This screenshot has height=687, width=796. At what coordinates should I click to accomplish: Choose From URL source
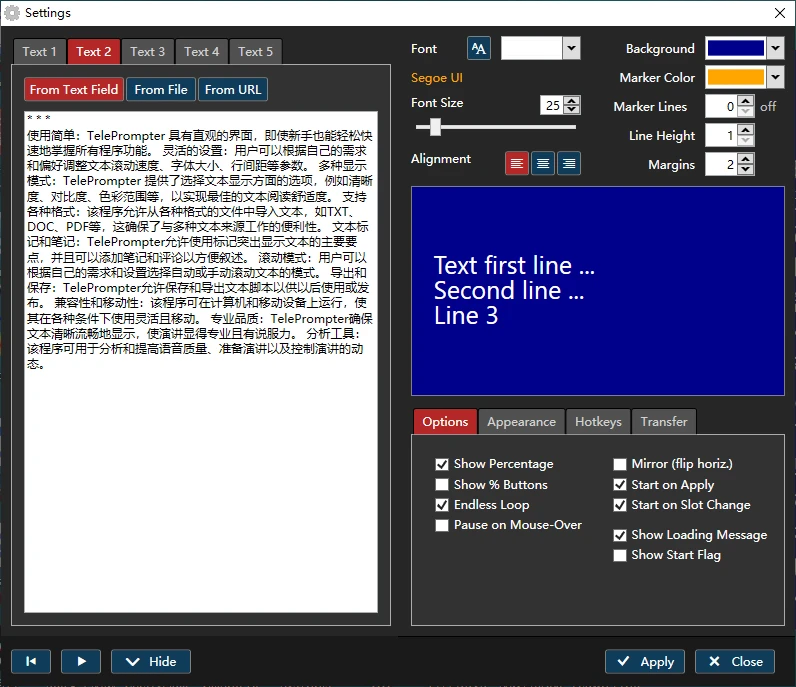tap(233, 89)
